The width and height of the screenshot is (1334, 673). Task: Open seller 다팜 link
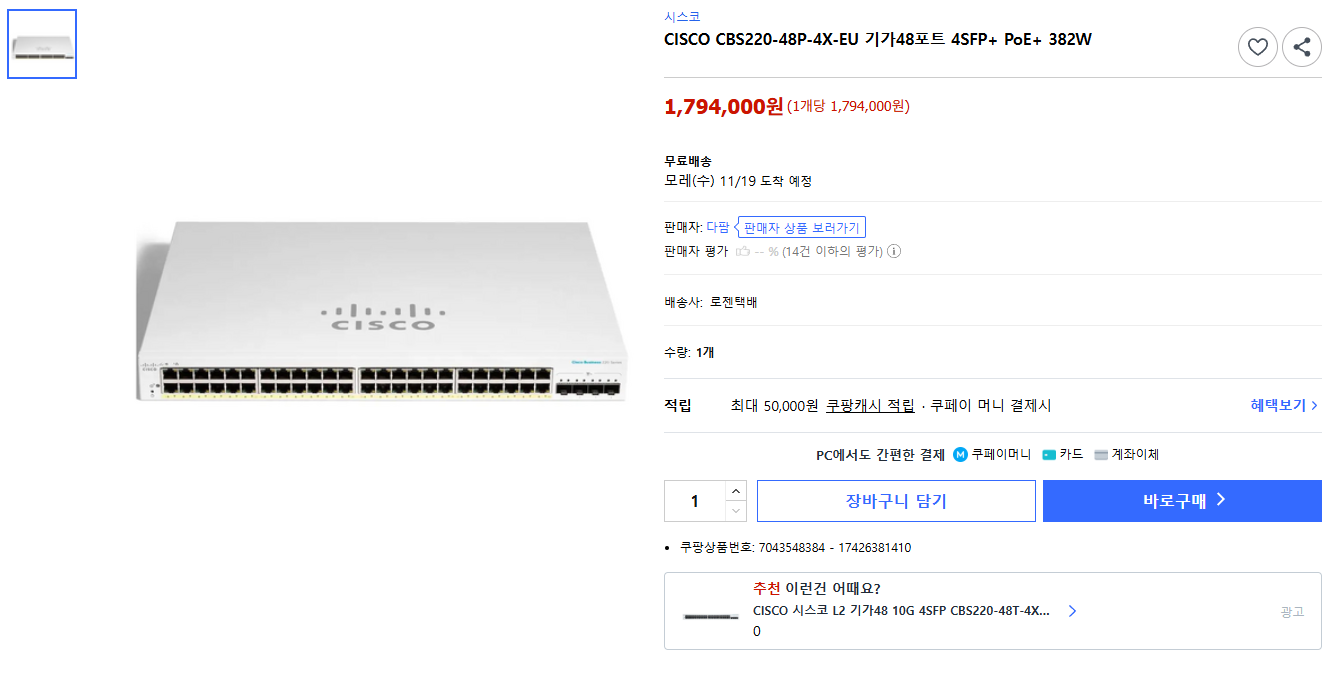point(718,227)
